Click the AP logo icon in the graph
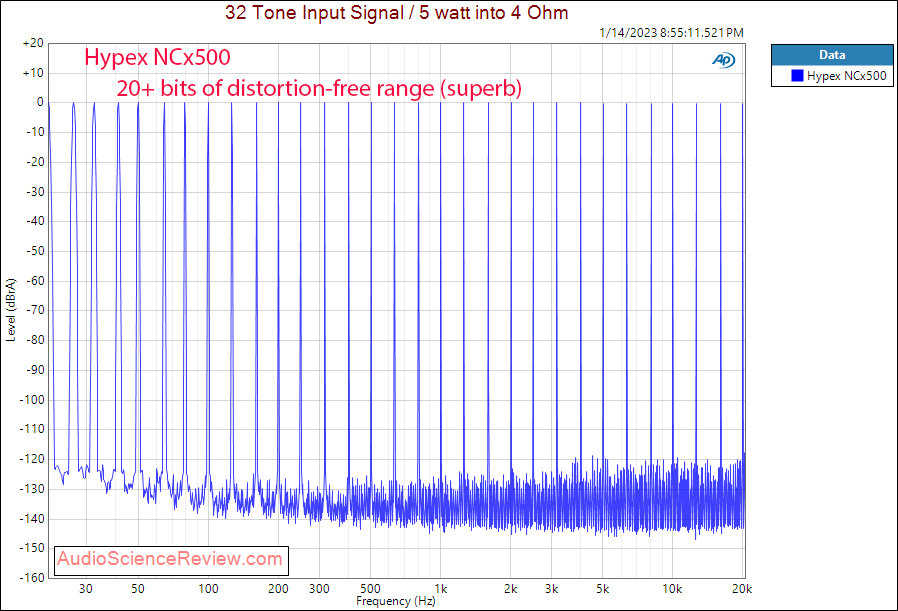The image size is (898, 611). tap(723, 60)
